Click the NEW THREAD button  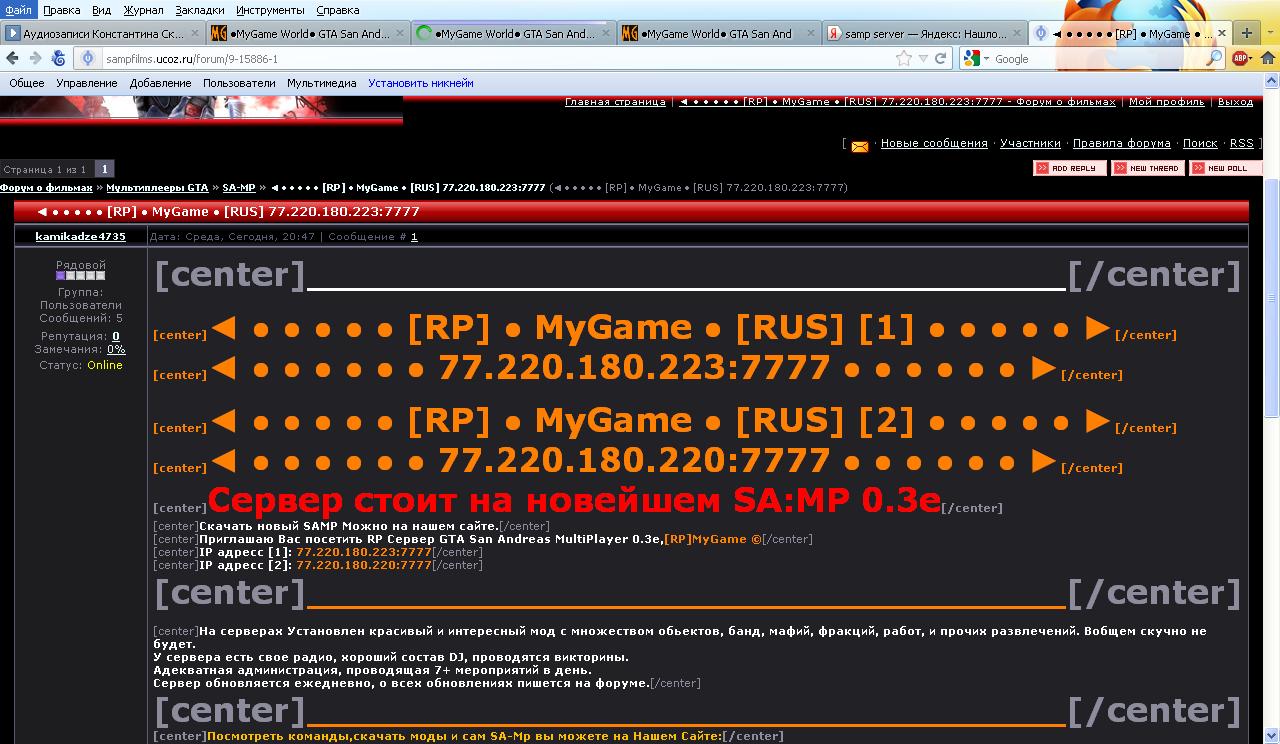pos(1148,168)
